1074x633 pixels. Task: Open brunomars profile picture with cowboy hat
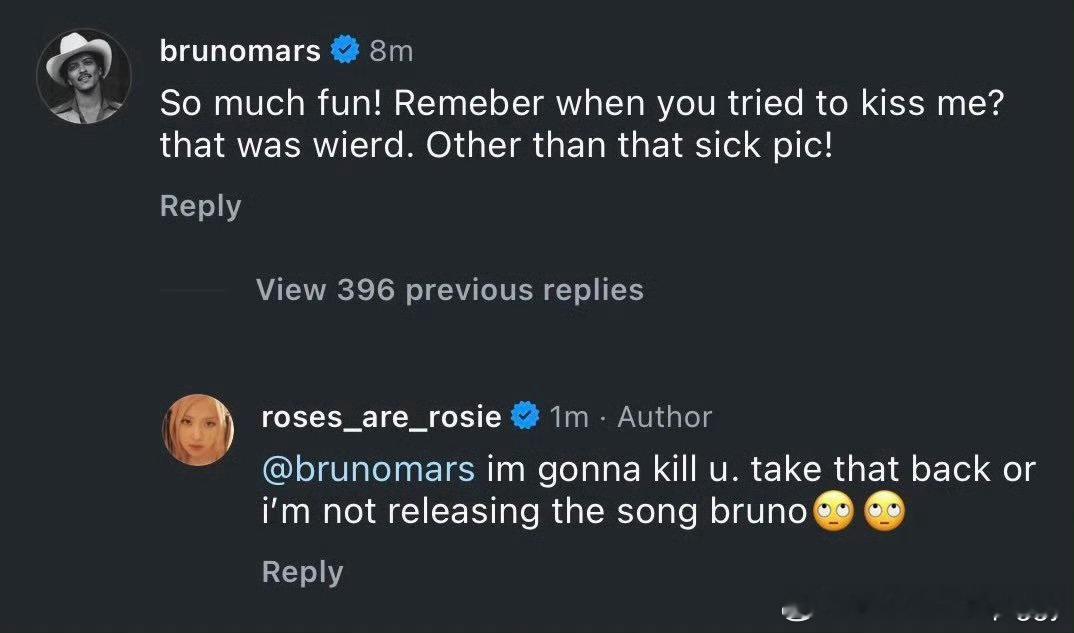click(84, 77)
